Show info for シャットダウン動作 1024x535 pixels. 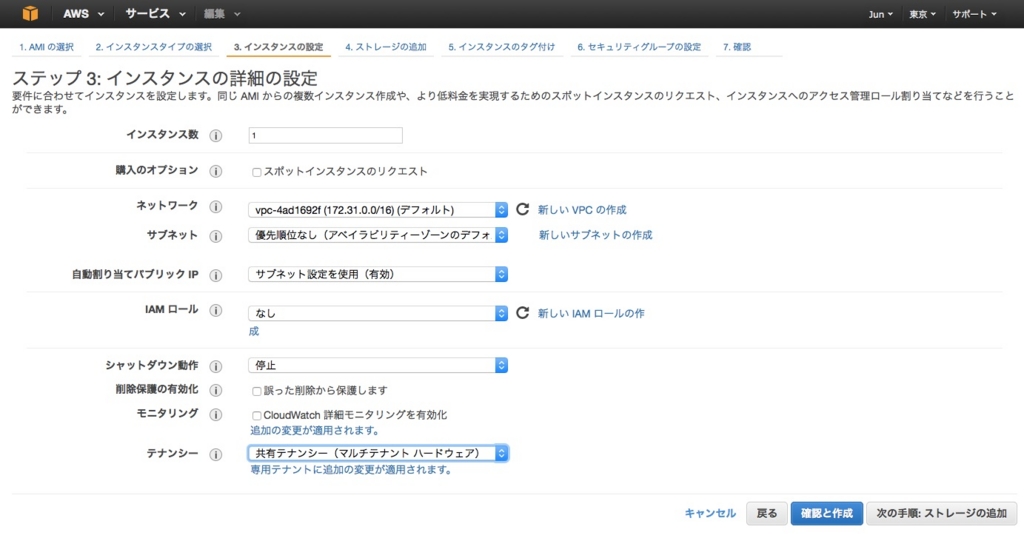click(216, 366)
